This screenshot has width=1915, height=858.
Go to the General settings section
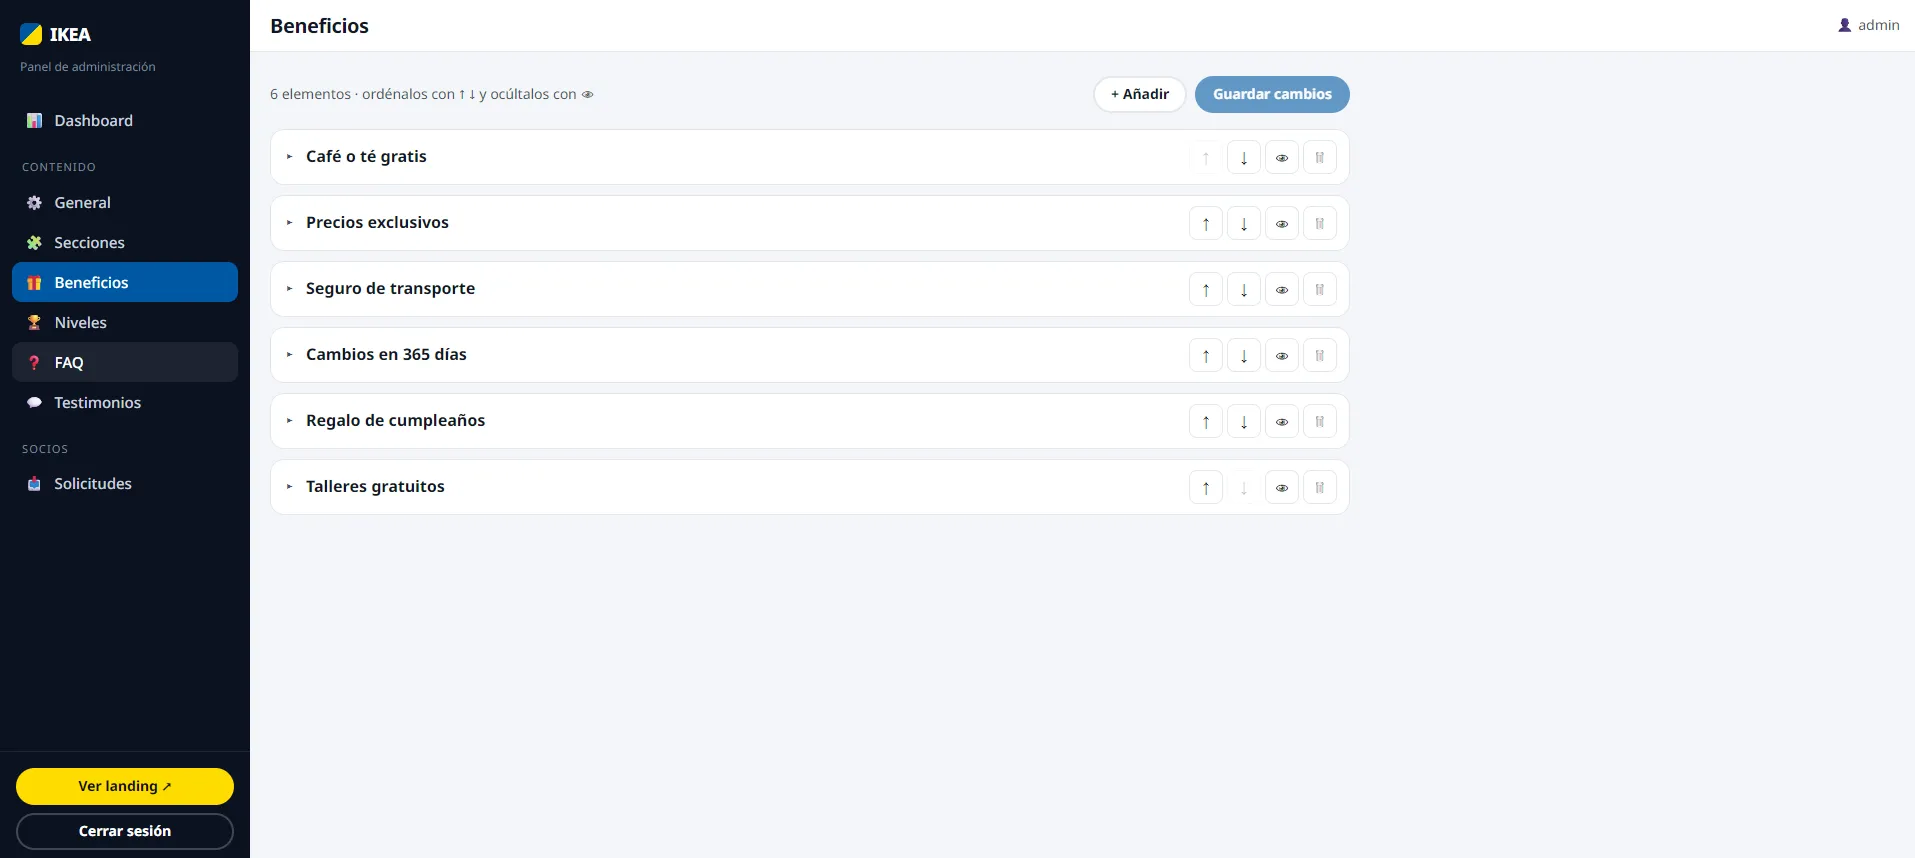coord(125,203)
